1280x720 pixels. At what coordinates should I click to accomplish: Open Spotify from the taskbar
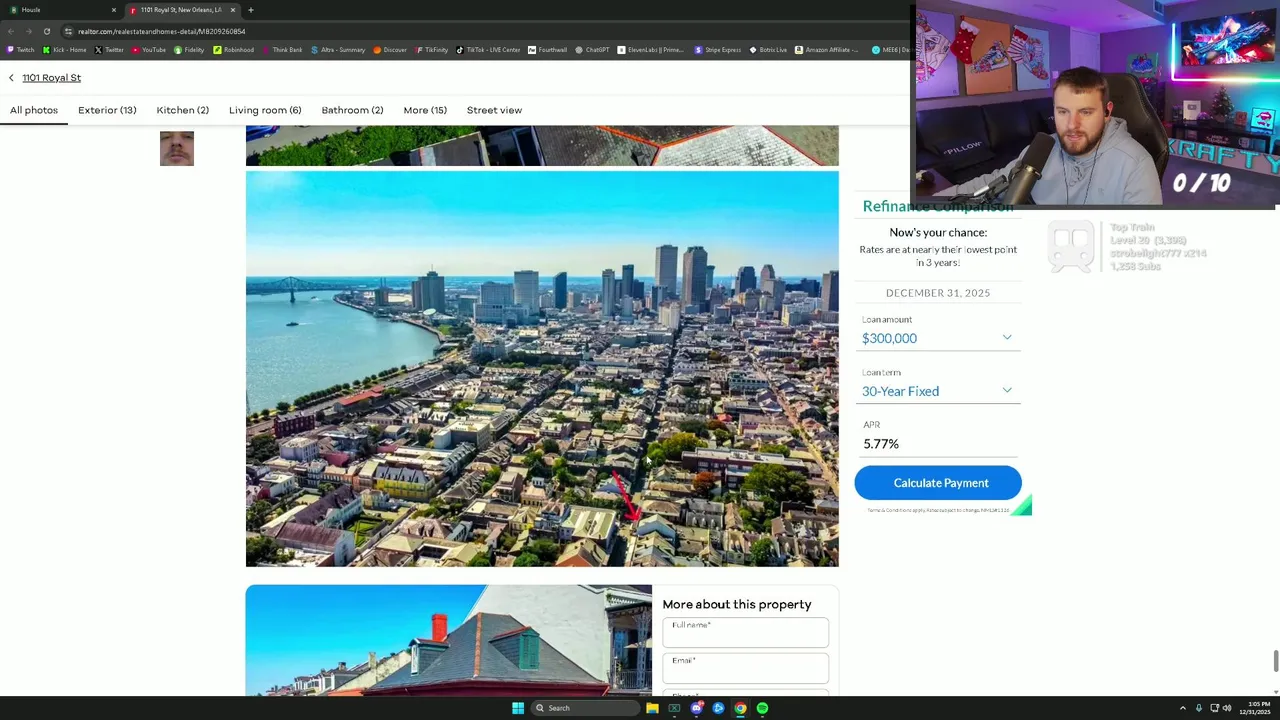click(x=762, y=708)
